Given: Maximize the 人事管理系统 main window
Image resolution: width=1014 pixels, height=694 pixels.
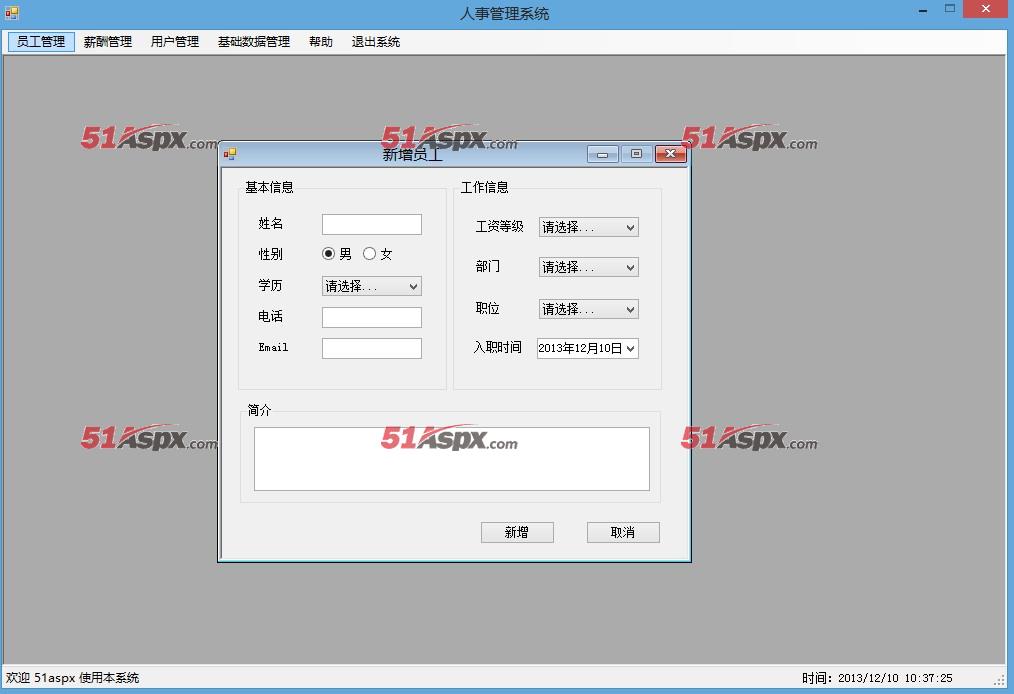Looking at the screenshot, I should tap(950, 9).
